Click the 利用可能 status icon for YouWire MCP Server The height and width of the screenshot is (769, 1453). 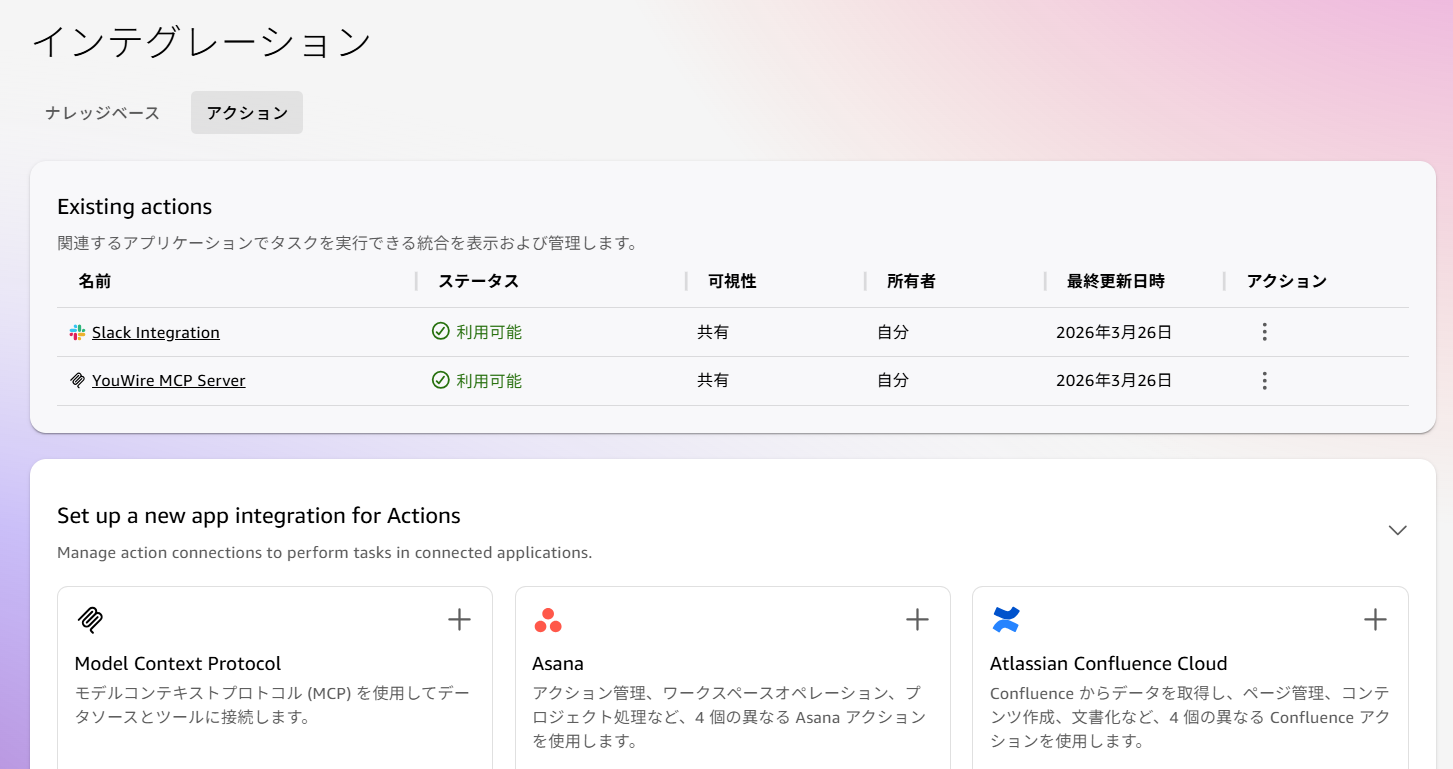point(441,380)
